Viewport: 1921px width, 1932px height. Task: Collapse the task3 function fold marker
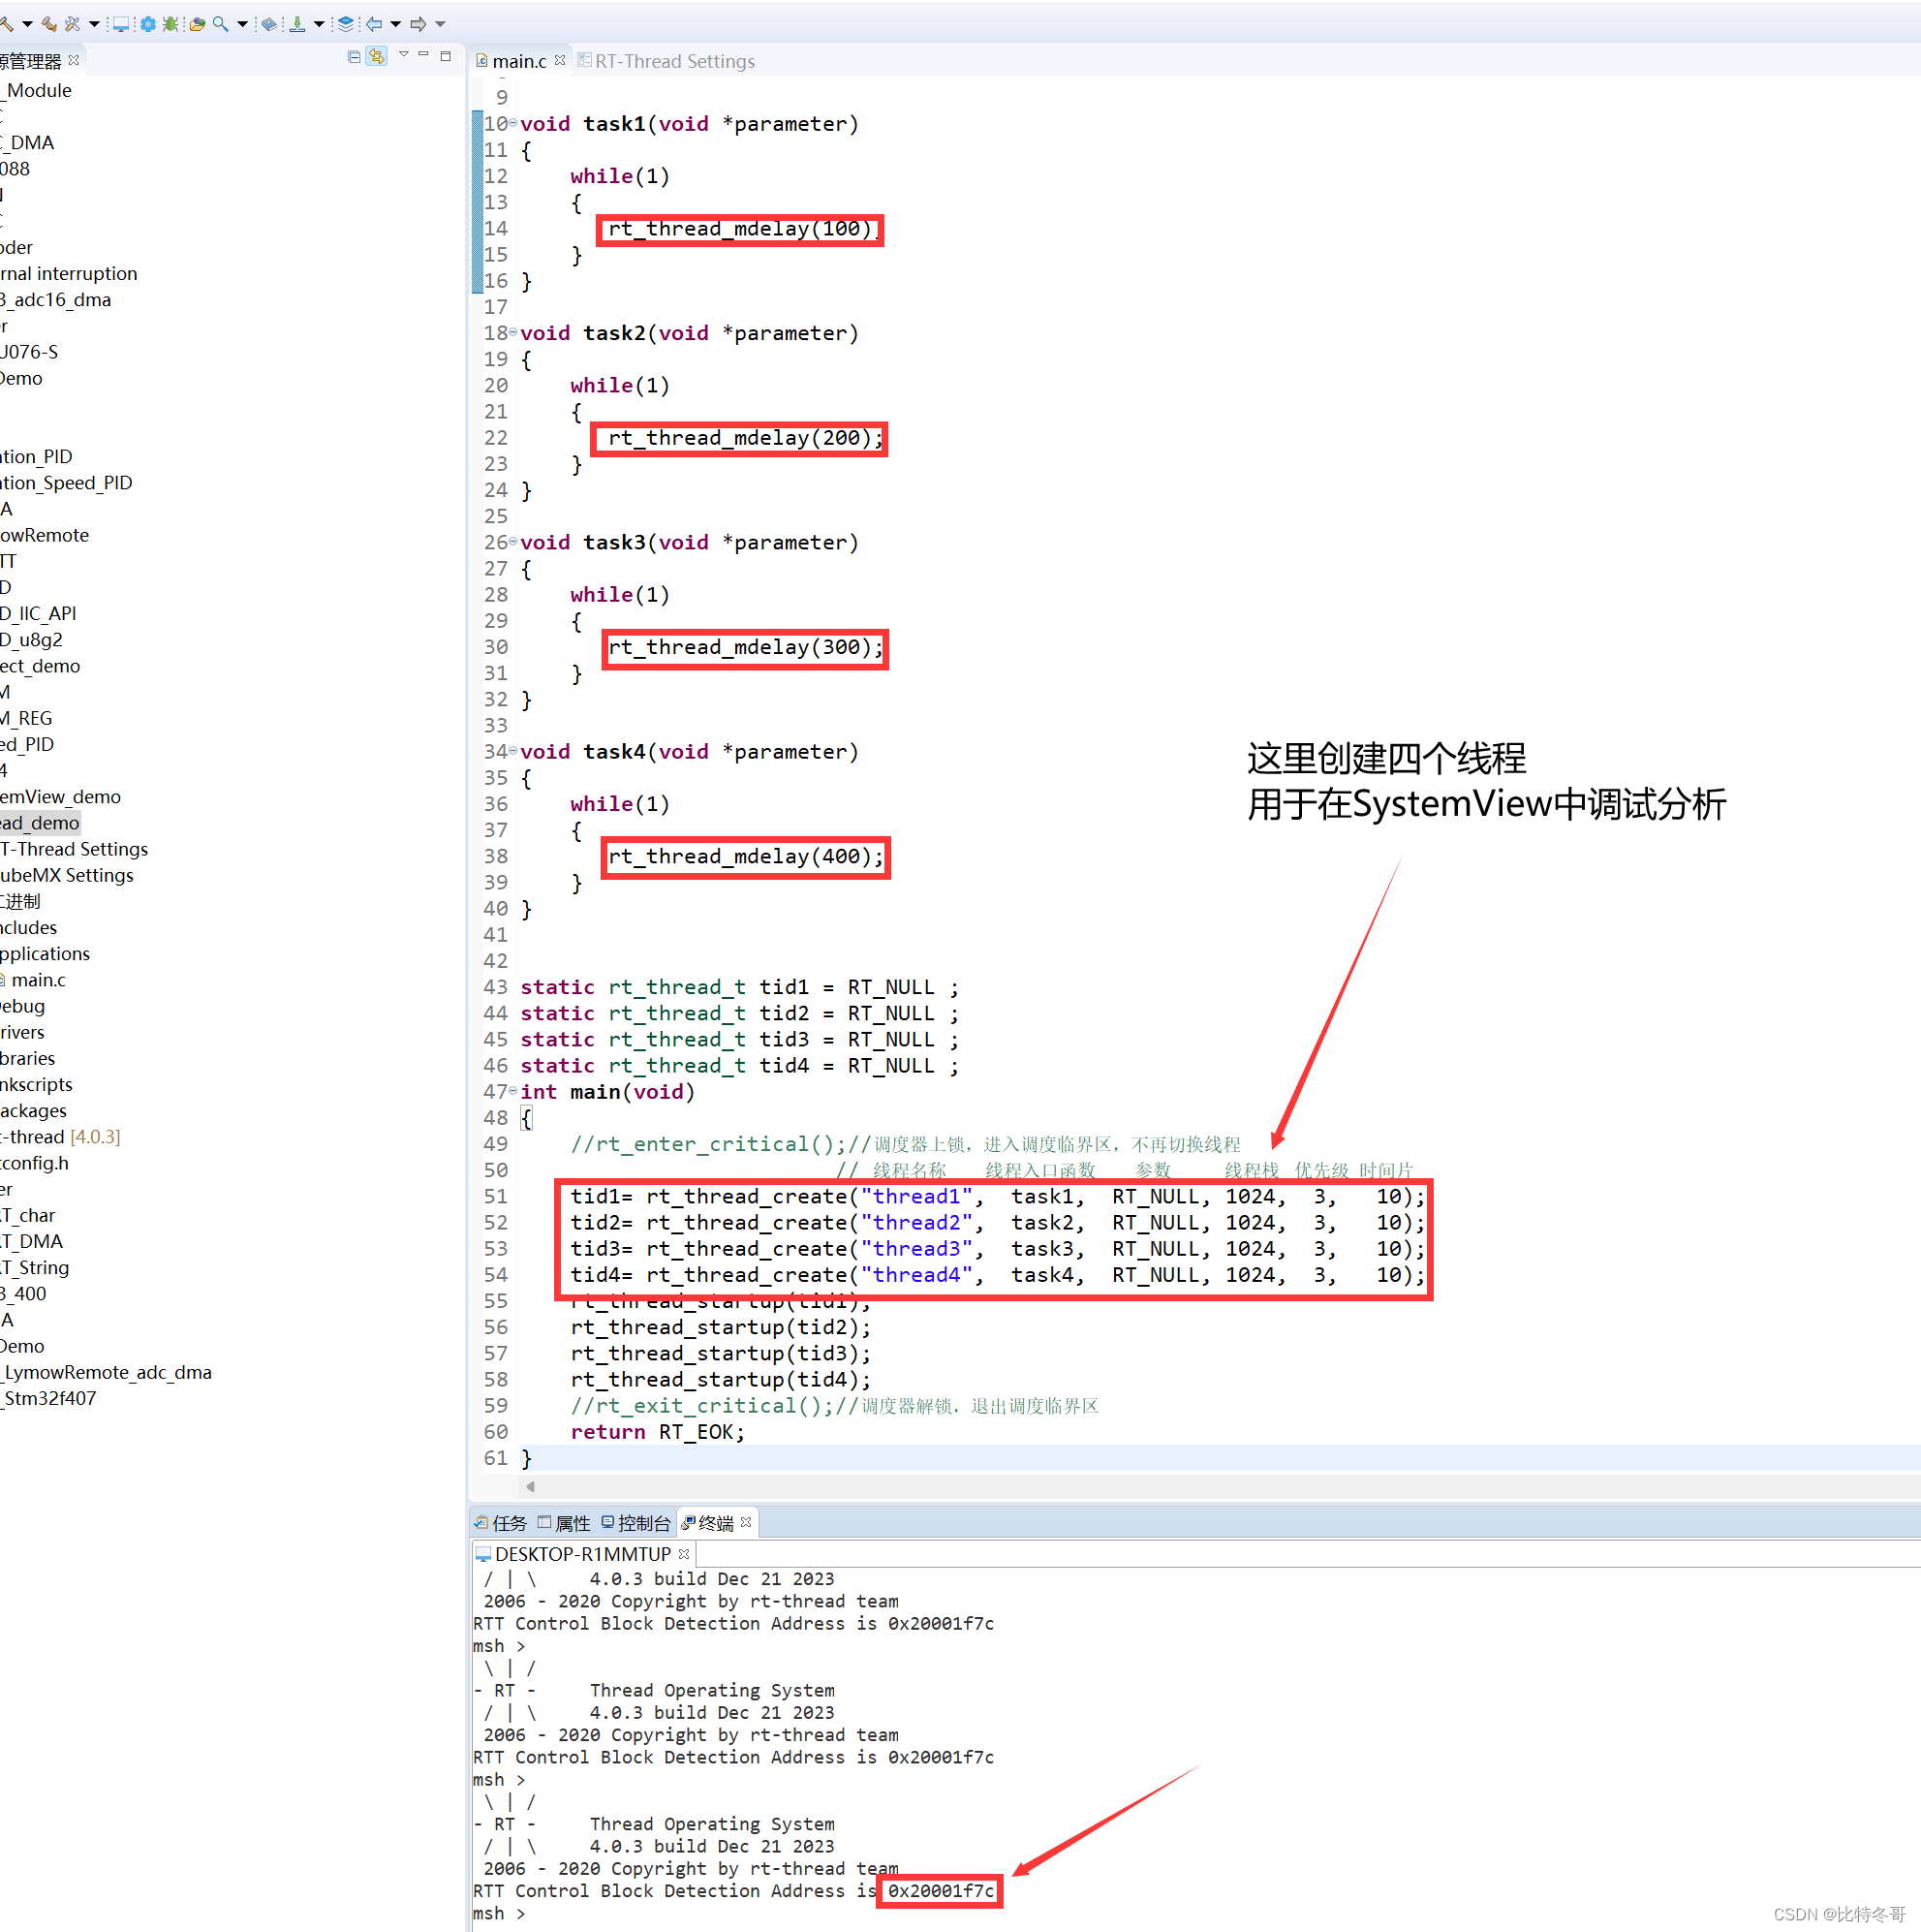point(513,541)
